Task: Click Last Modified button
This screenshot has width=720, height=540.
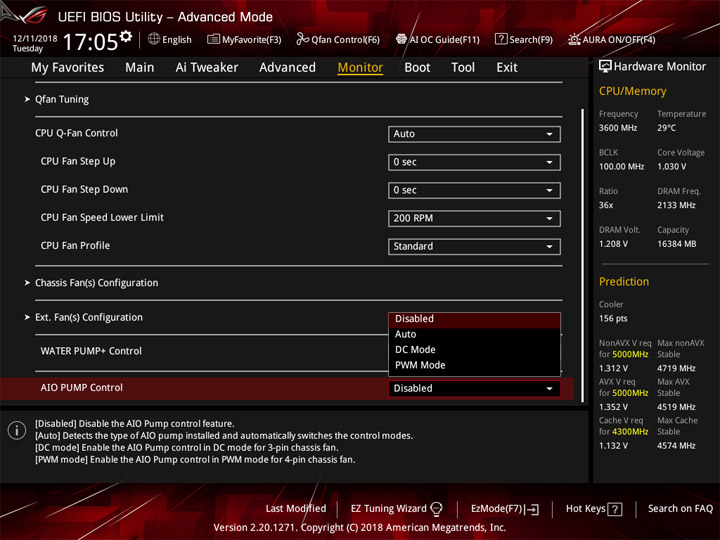Action: tap(296, 509)
